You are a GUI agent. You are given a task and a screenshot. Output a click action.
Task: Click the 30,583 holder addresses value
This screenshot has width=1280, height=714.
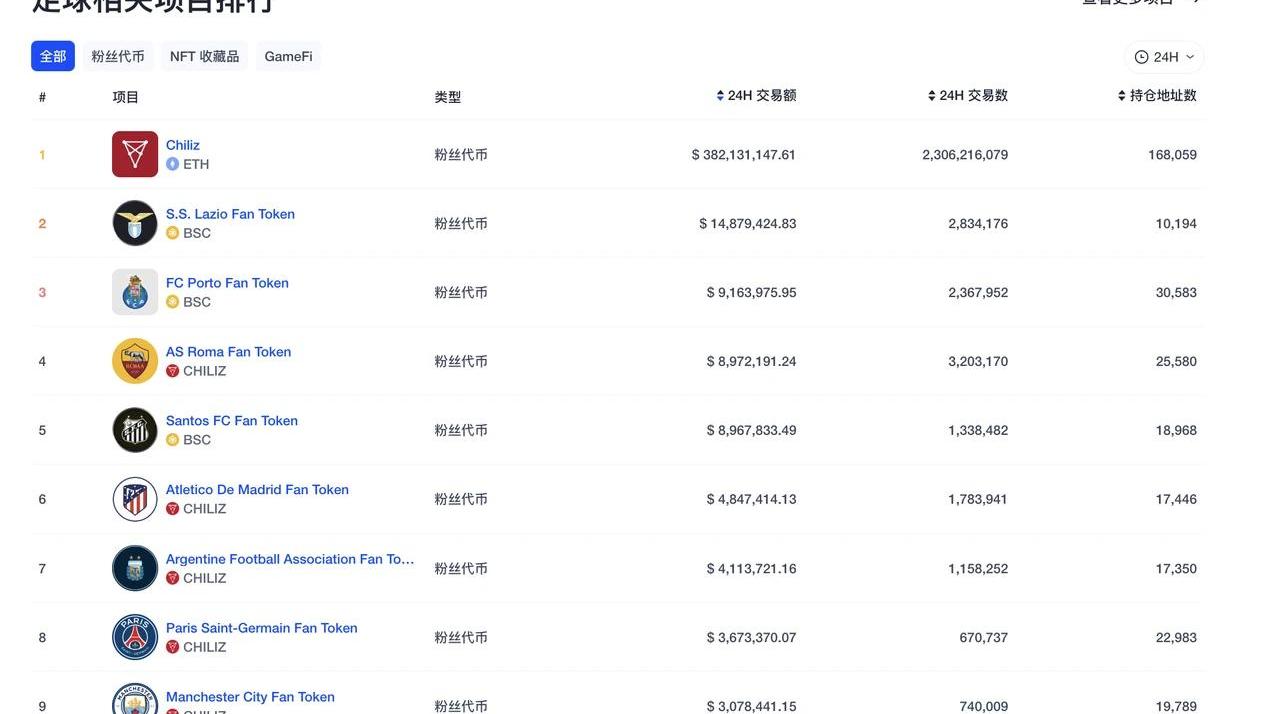pyautogui.click(x=1176, y=293)
